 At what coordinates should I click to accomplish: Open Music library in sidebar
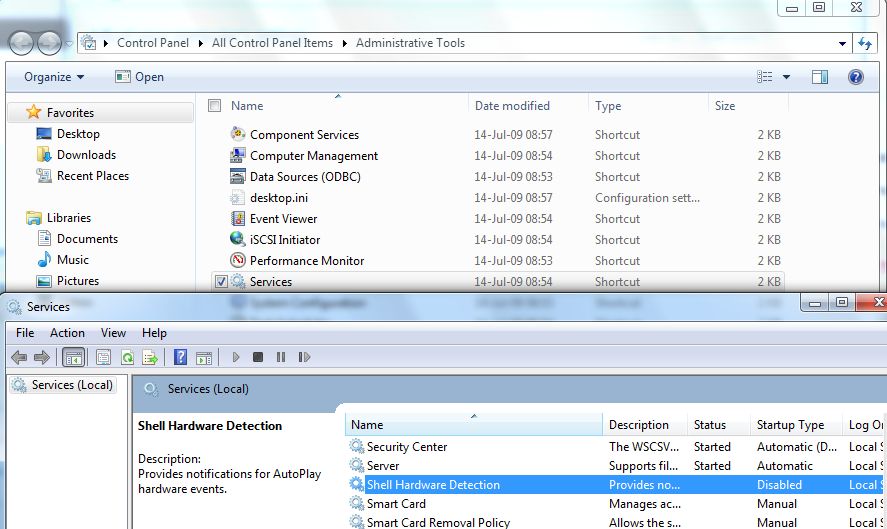(63, 259)
